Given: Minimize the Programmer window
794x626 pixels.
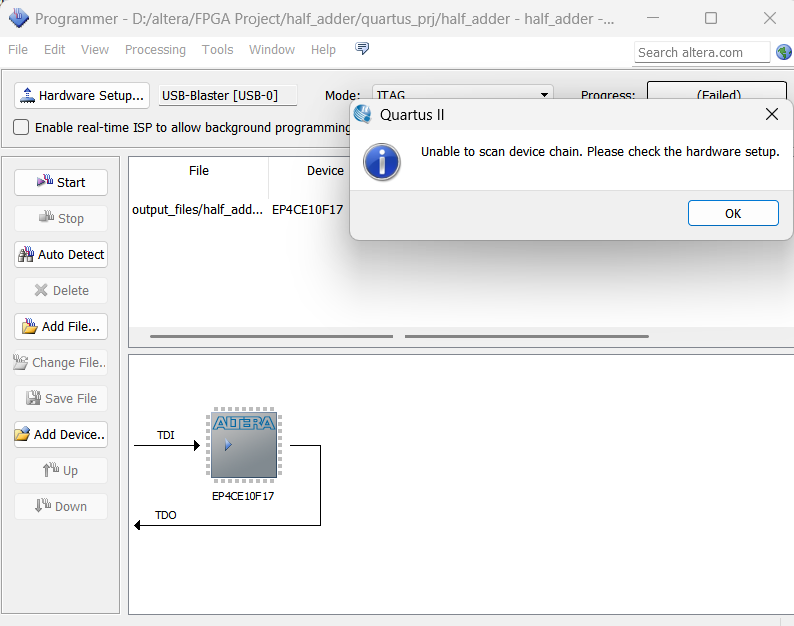Looking at the screenshot, I should coord(653,18).
